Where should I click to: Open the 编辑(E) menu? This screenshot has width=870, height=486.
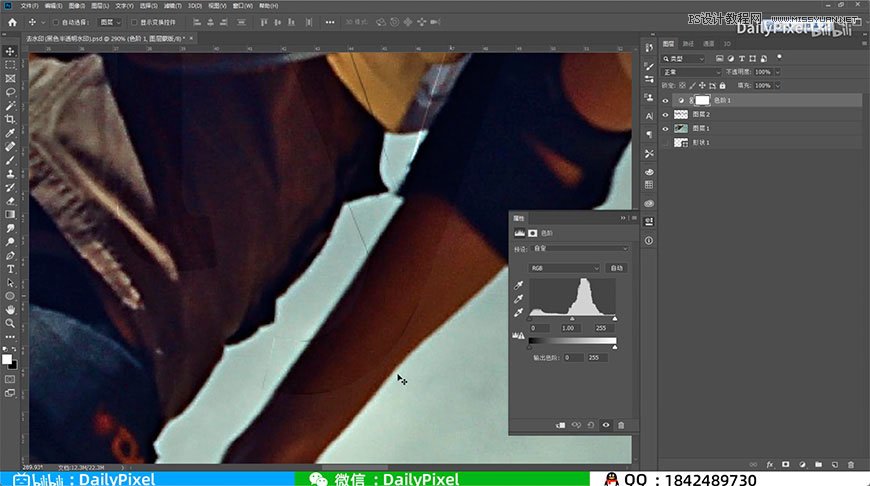[x=53, y=6]
